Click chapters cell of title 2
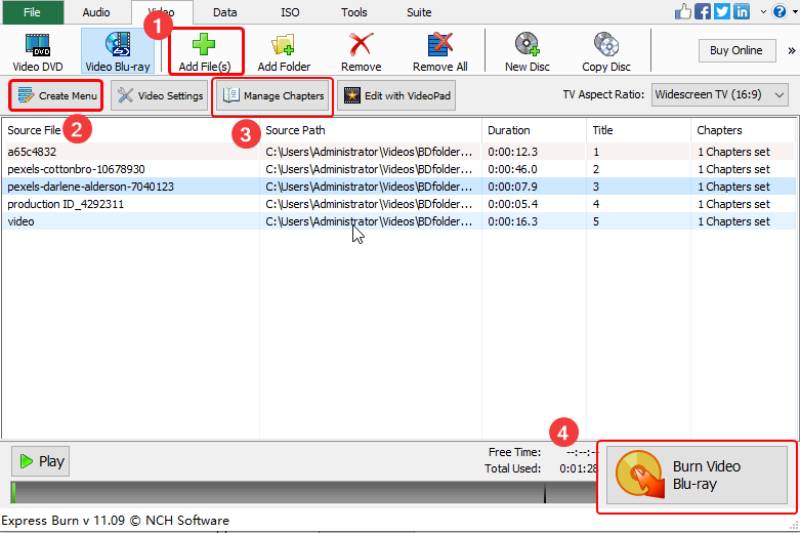This screenshot has height=533, width=800. (x=734, y=169)
